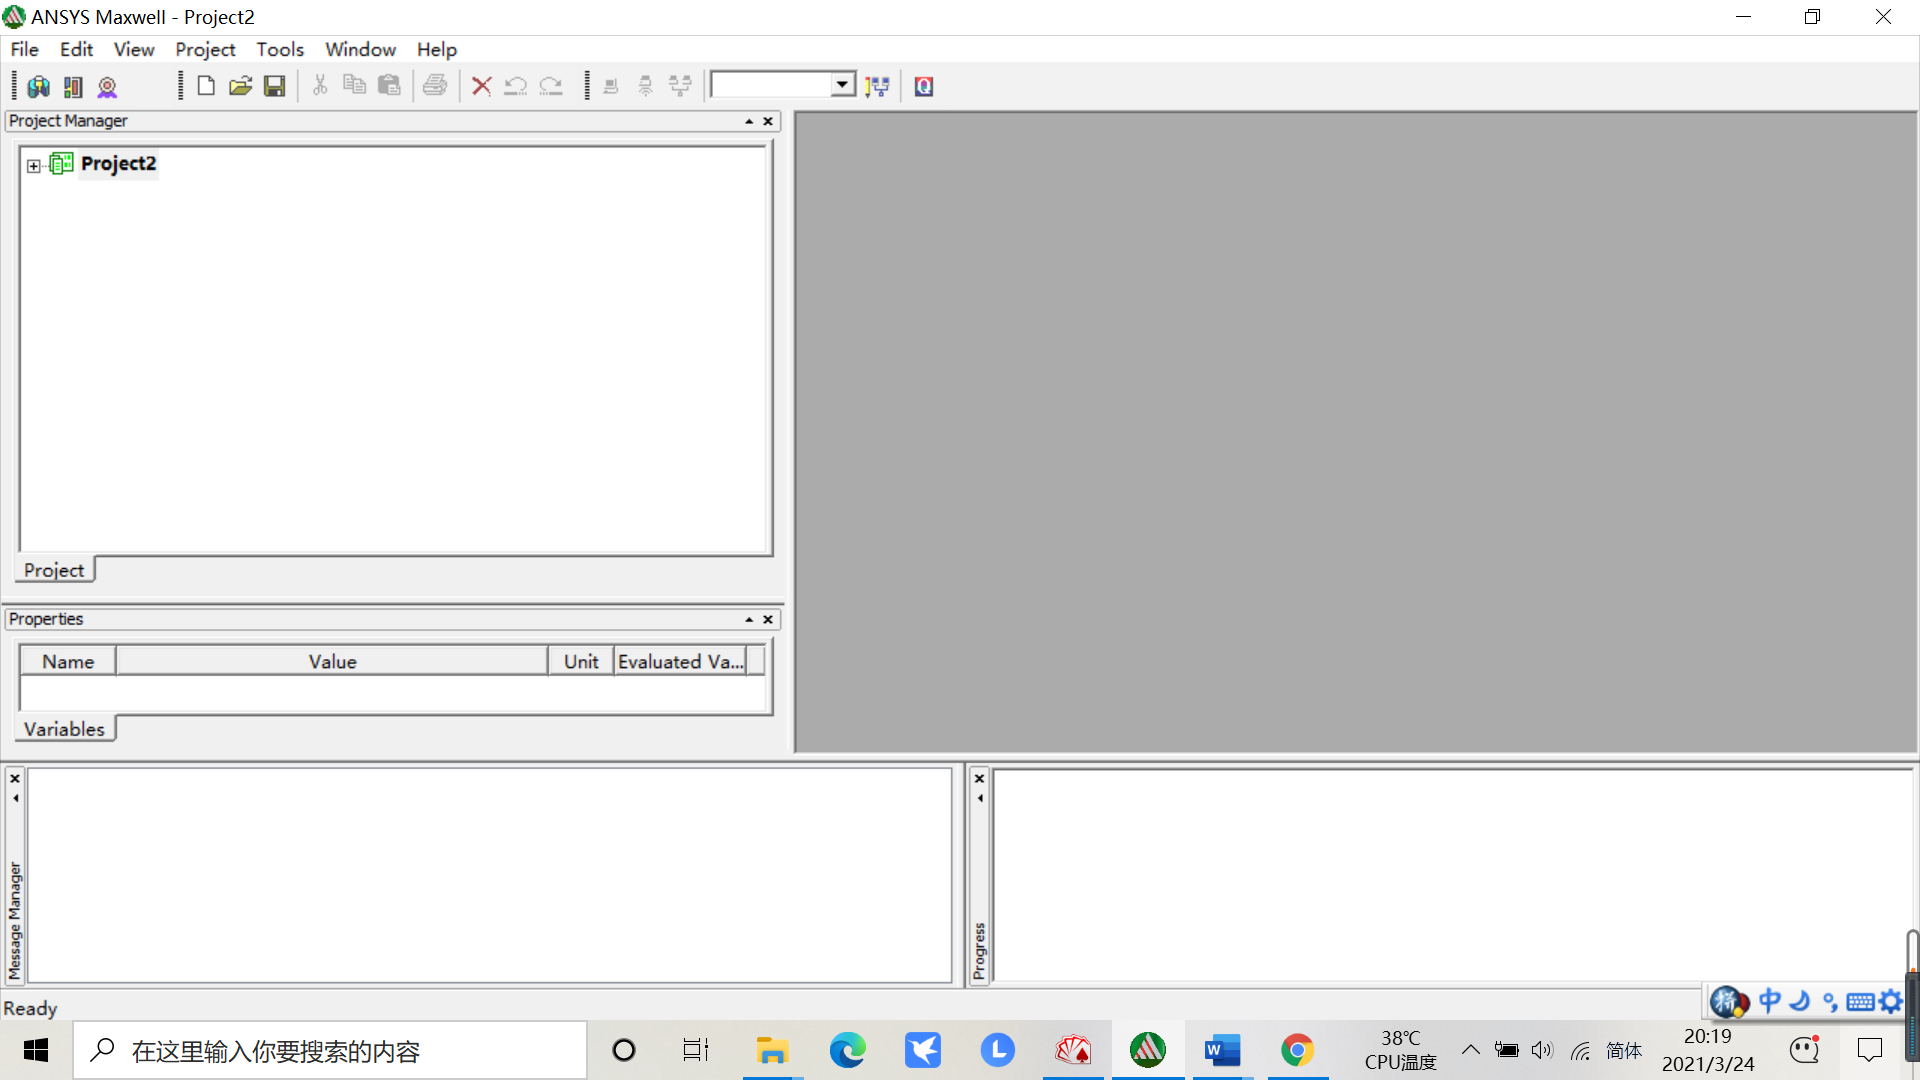Open the Tools menu

click(279, 49)
